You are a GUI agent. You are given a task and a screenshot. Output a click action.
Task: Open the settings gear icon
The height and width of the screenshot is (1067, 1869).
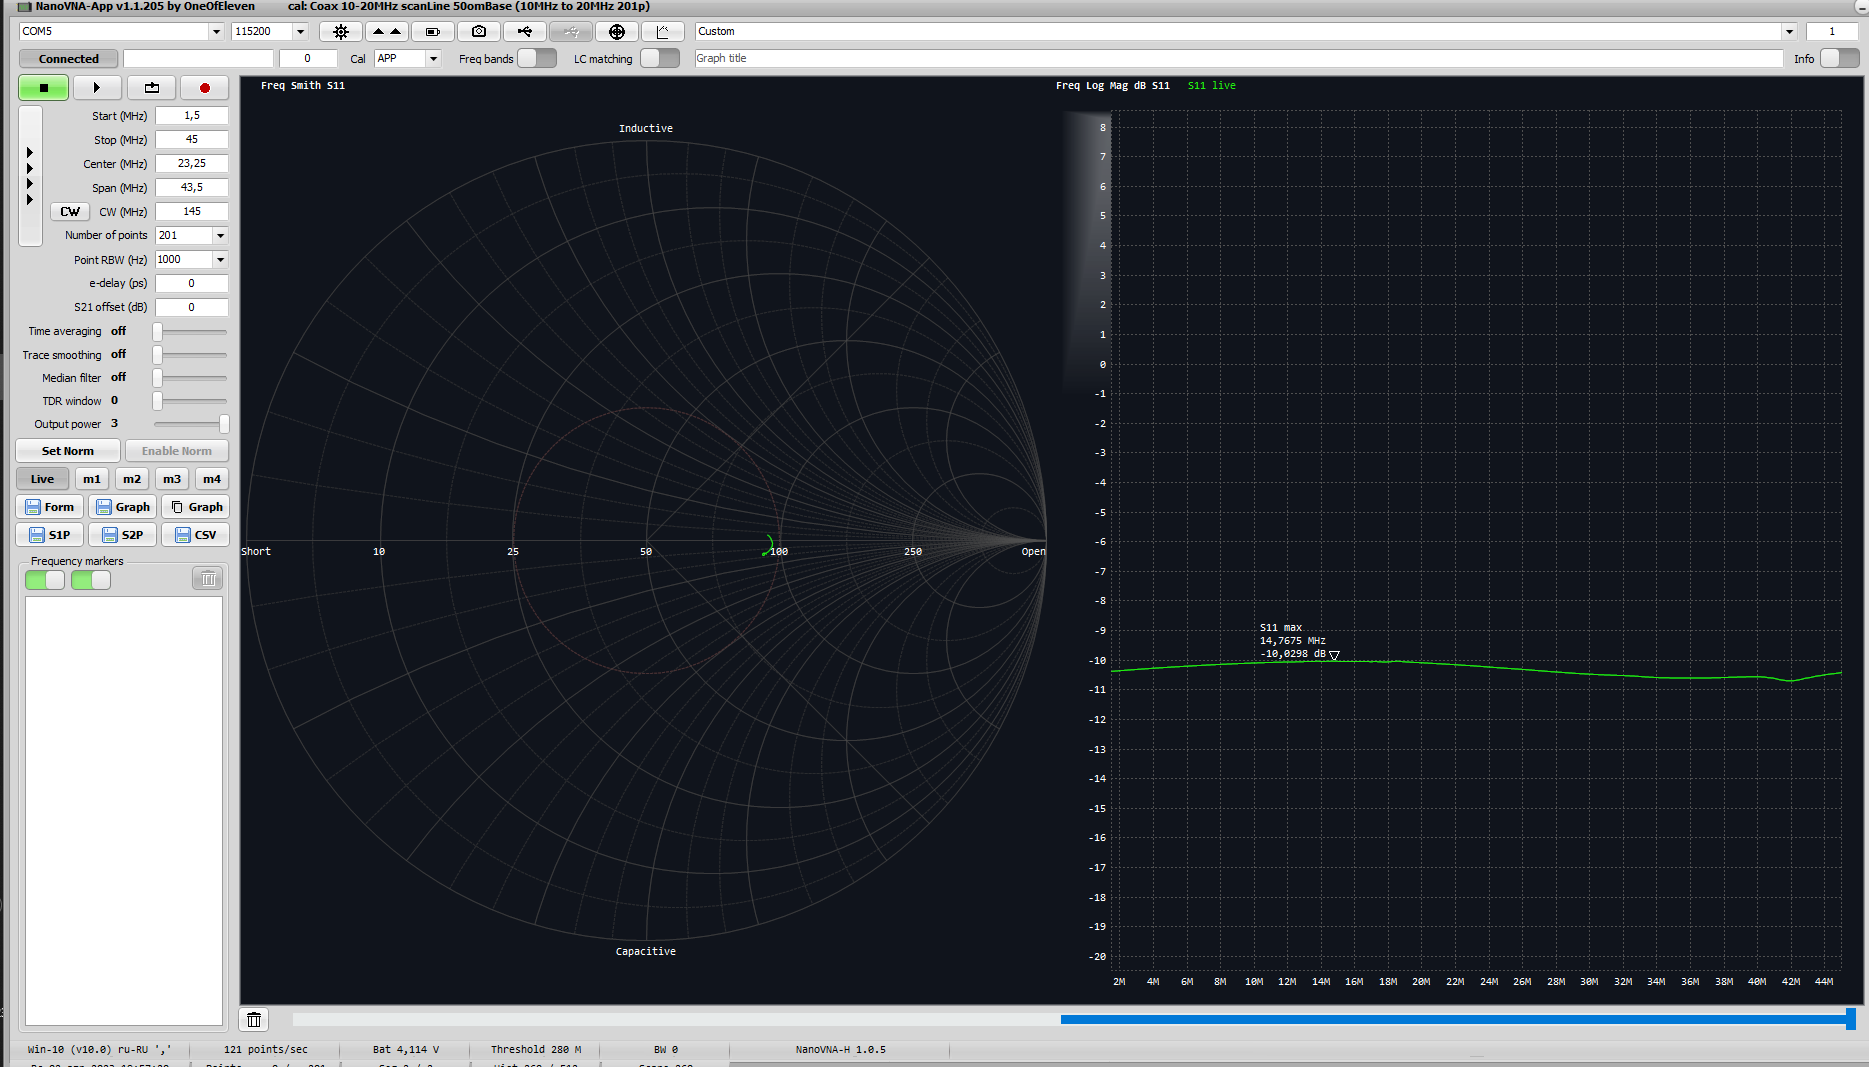[x=341, y=31]
